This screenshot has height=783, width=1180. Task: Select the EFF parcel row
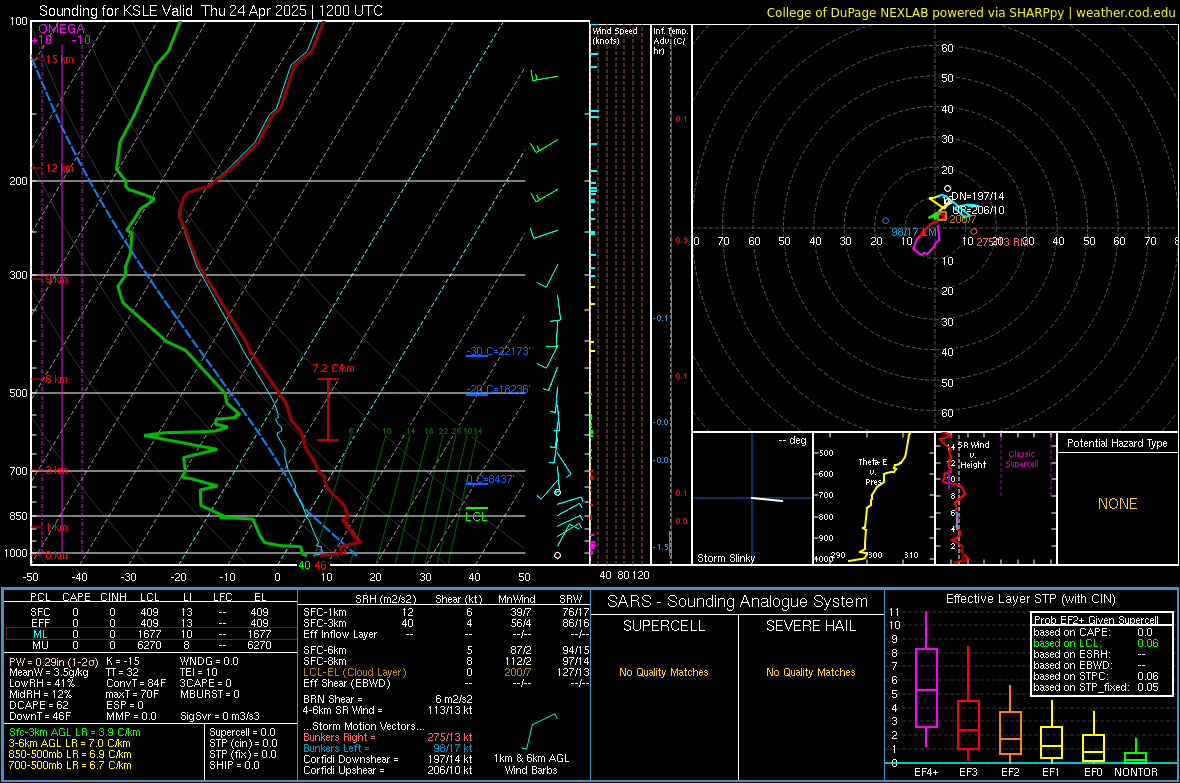click(150, 623)
